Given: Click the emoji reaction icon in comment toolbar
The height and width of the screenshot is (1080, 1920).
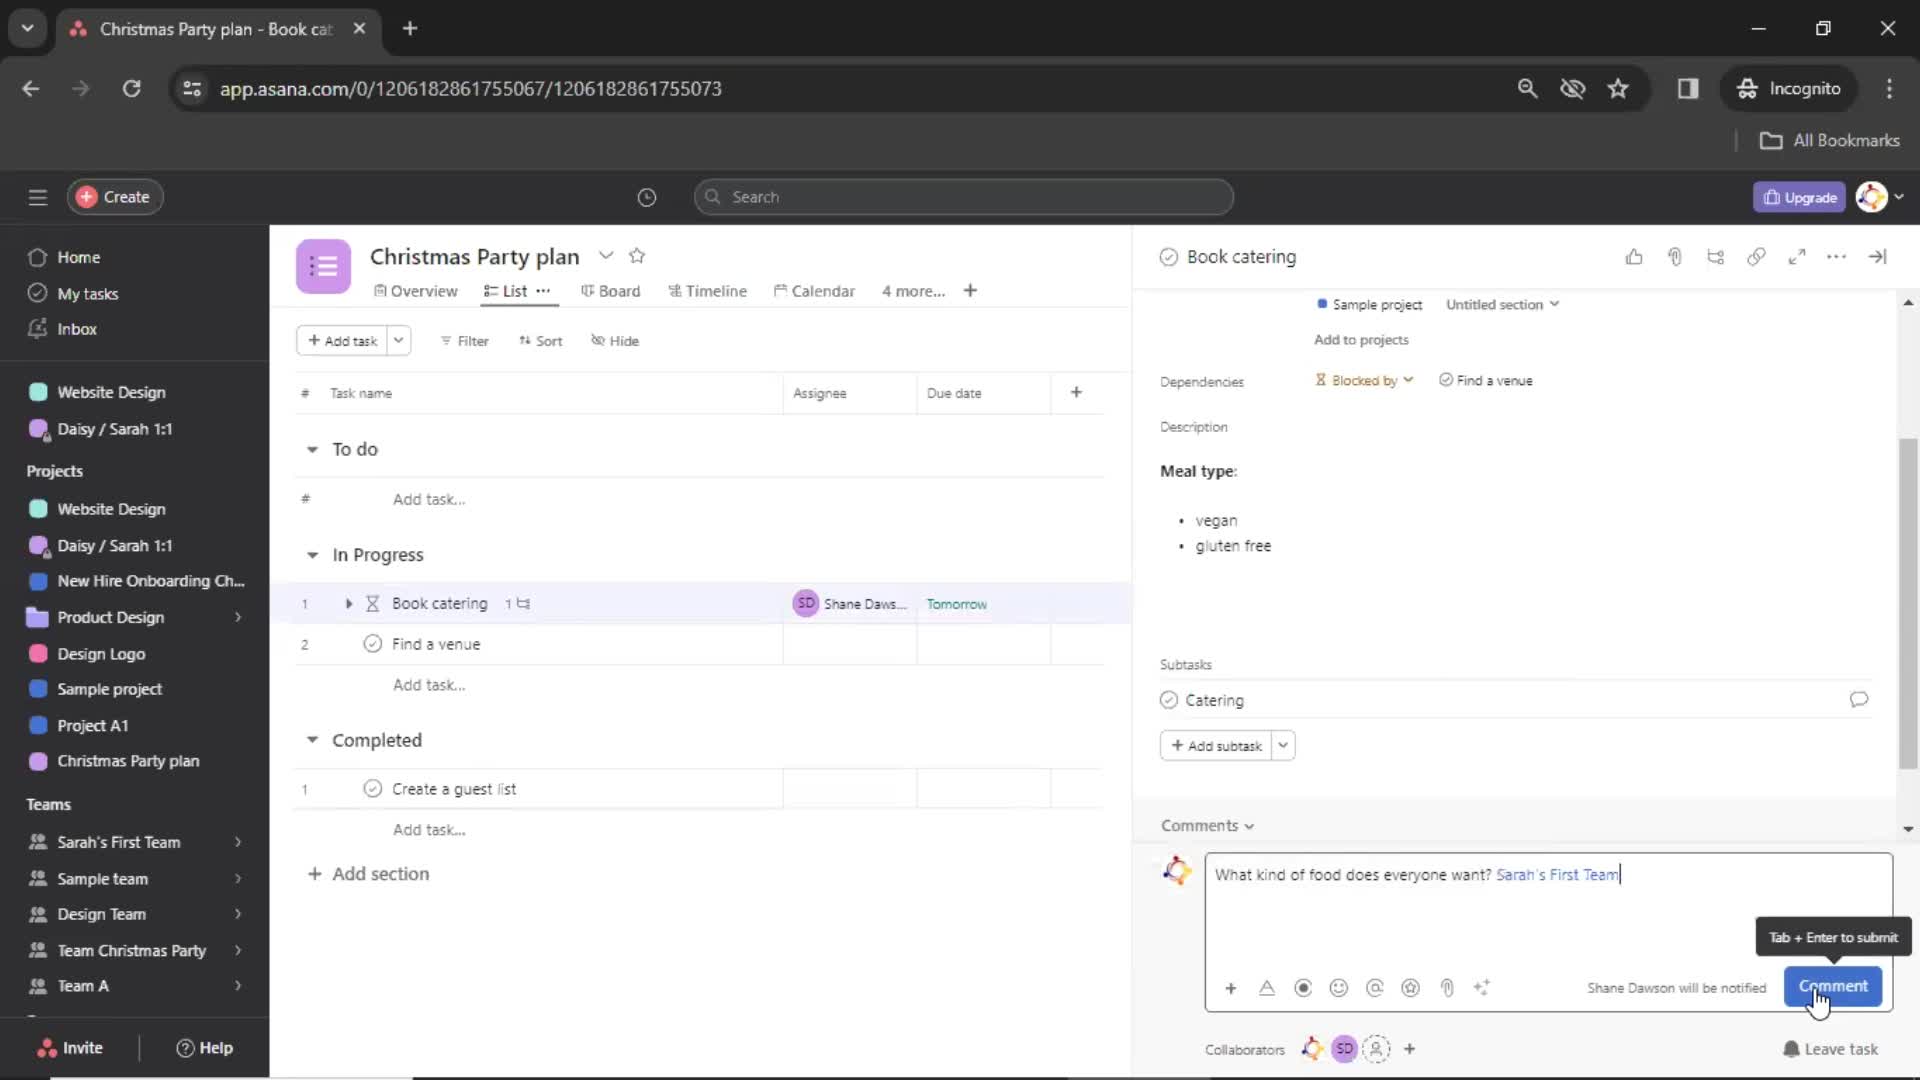Looking at the screenshot, I should [x=1338, y=986].
